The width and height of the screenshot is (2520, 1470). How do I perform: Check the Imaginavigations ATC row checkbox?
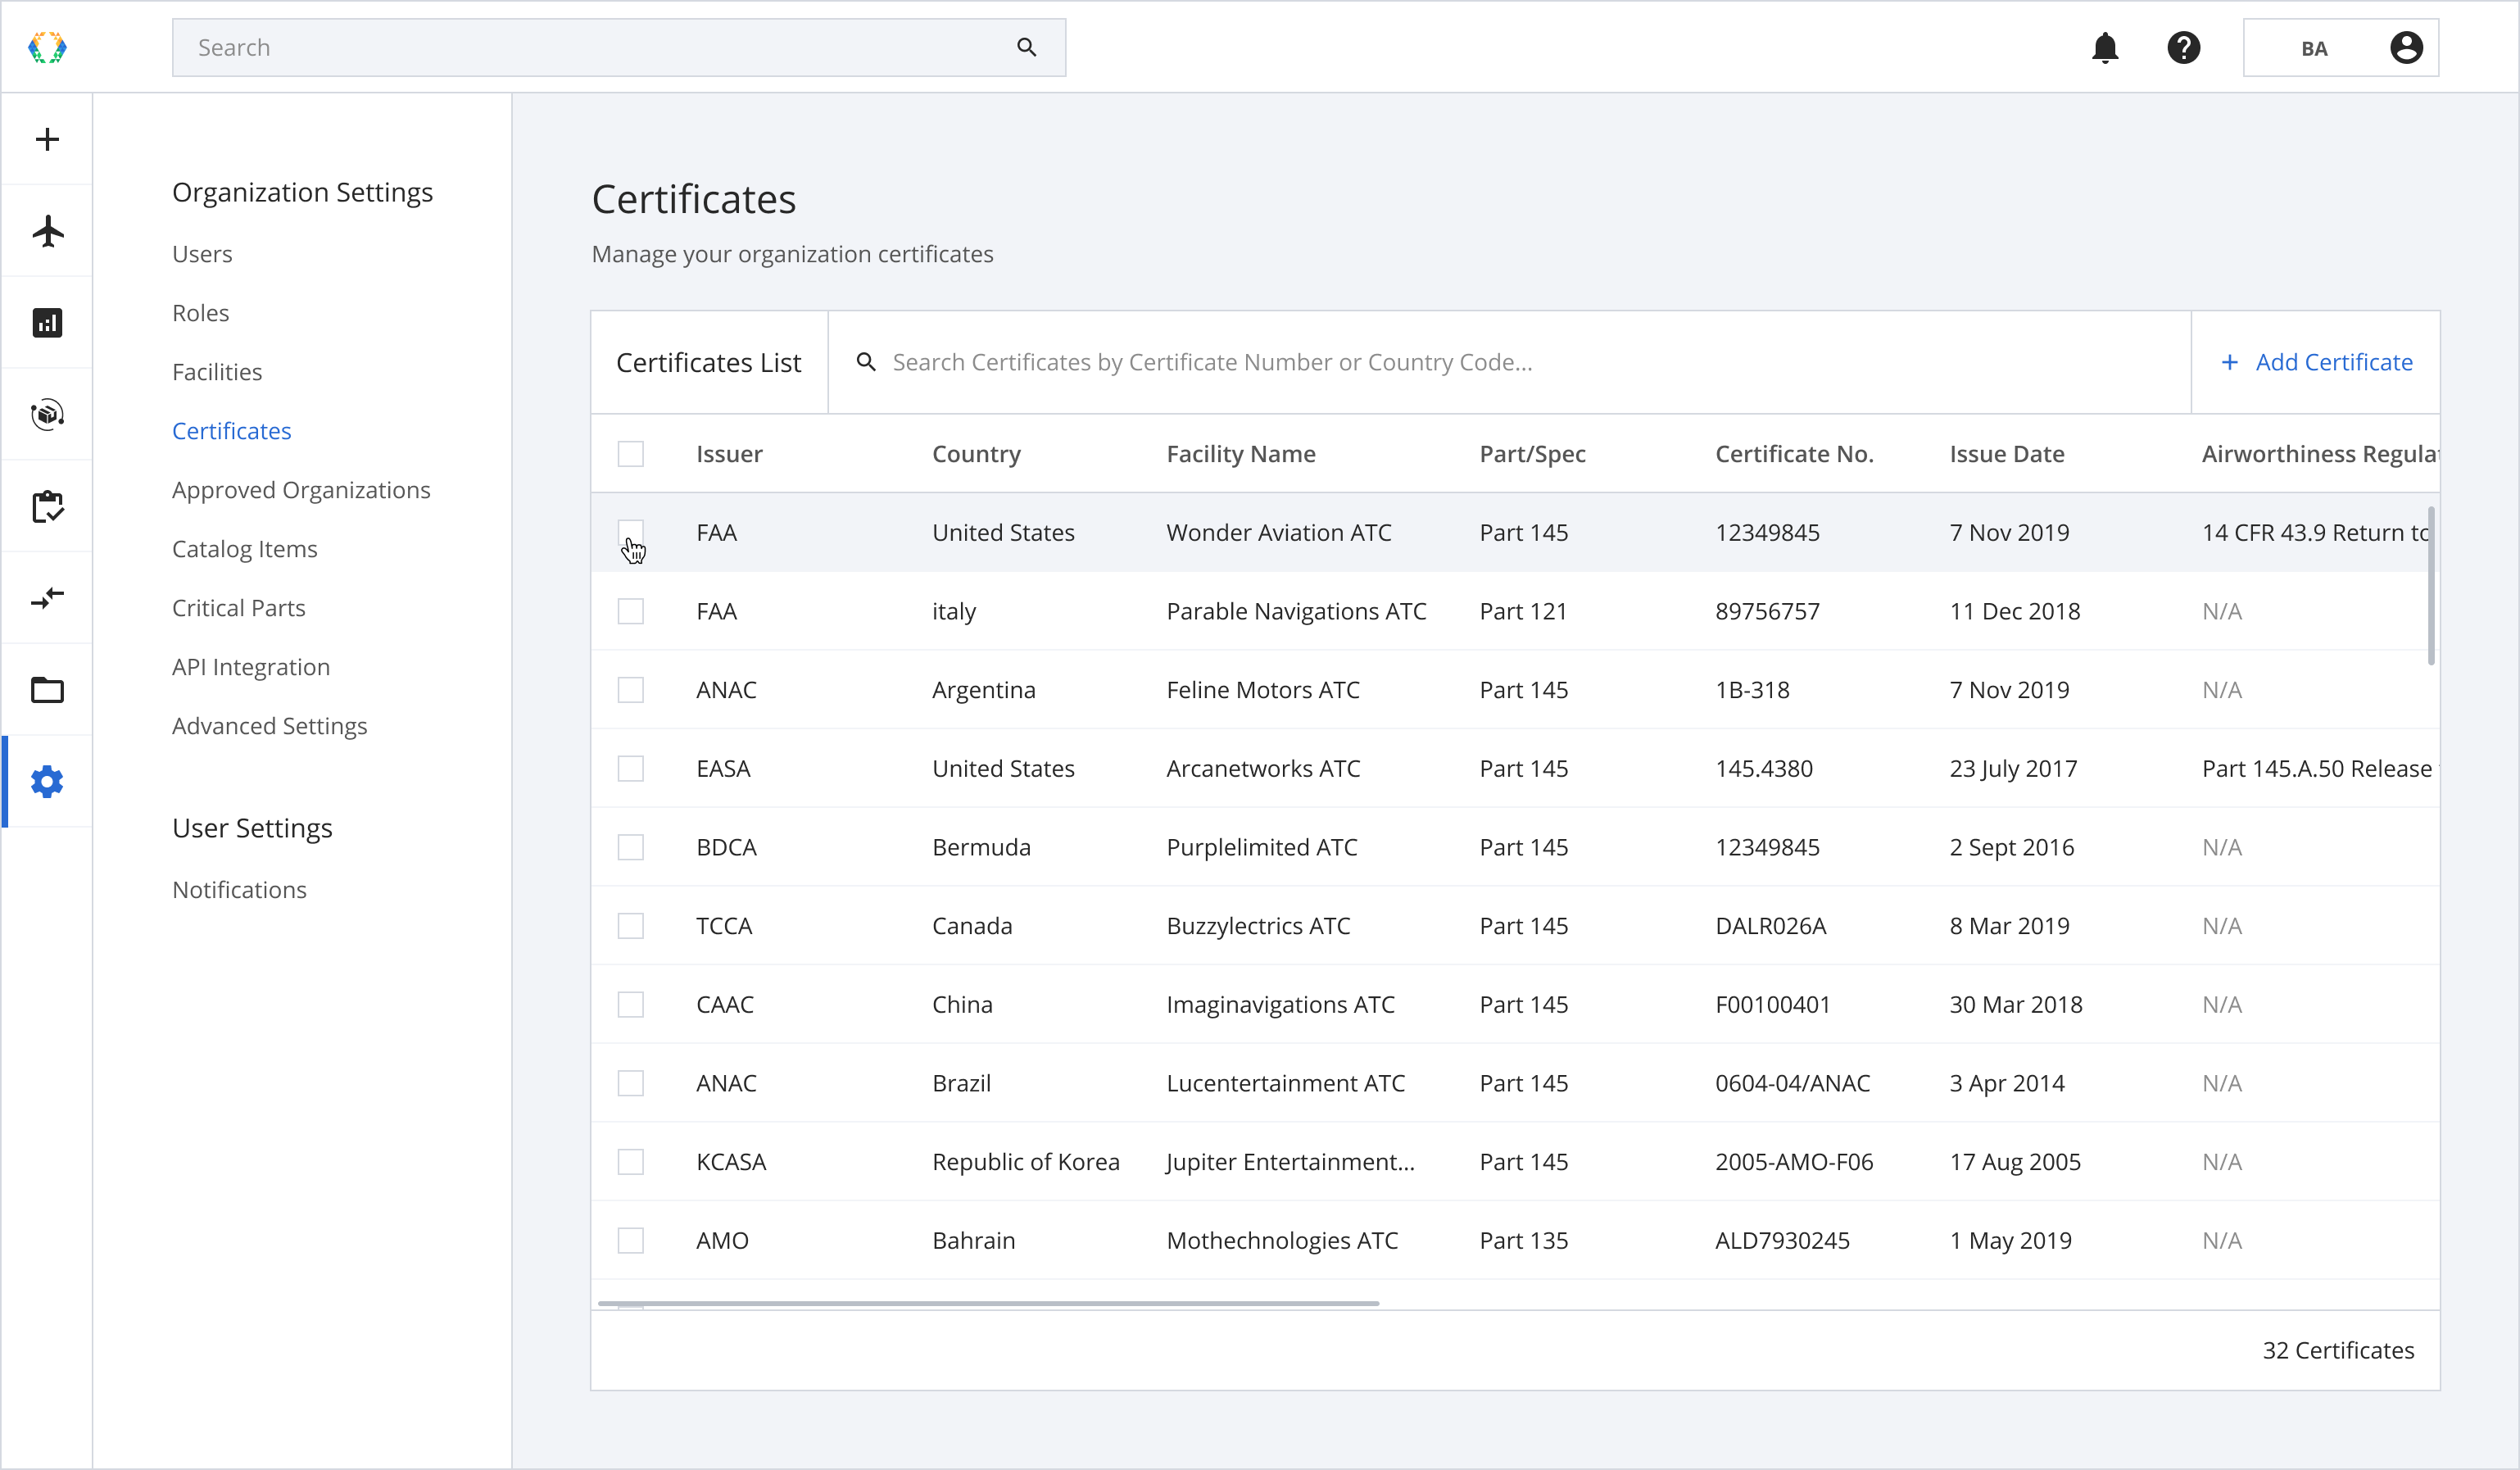coord(631,1005)
